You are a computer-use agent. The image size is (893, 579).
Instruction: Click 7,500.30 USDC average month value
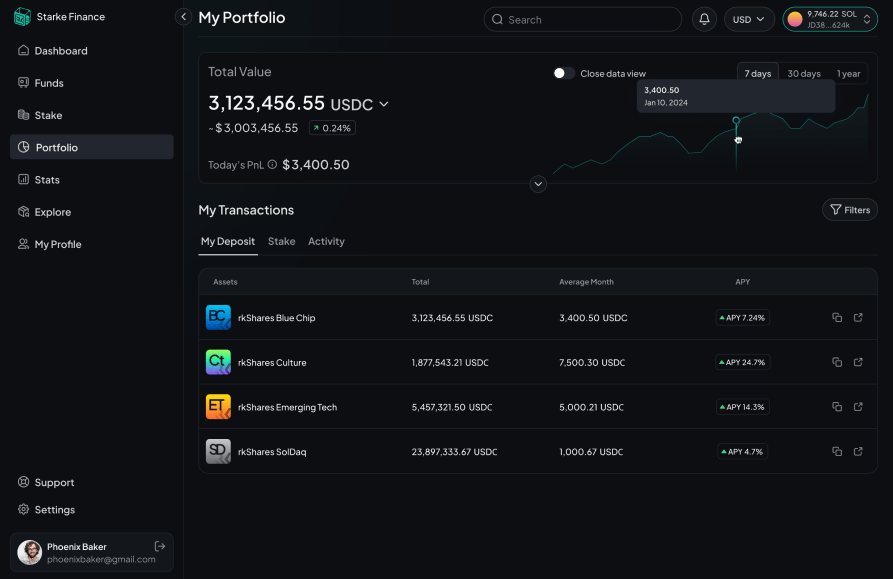pos(592,362)
